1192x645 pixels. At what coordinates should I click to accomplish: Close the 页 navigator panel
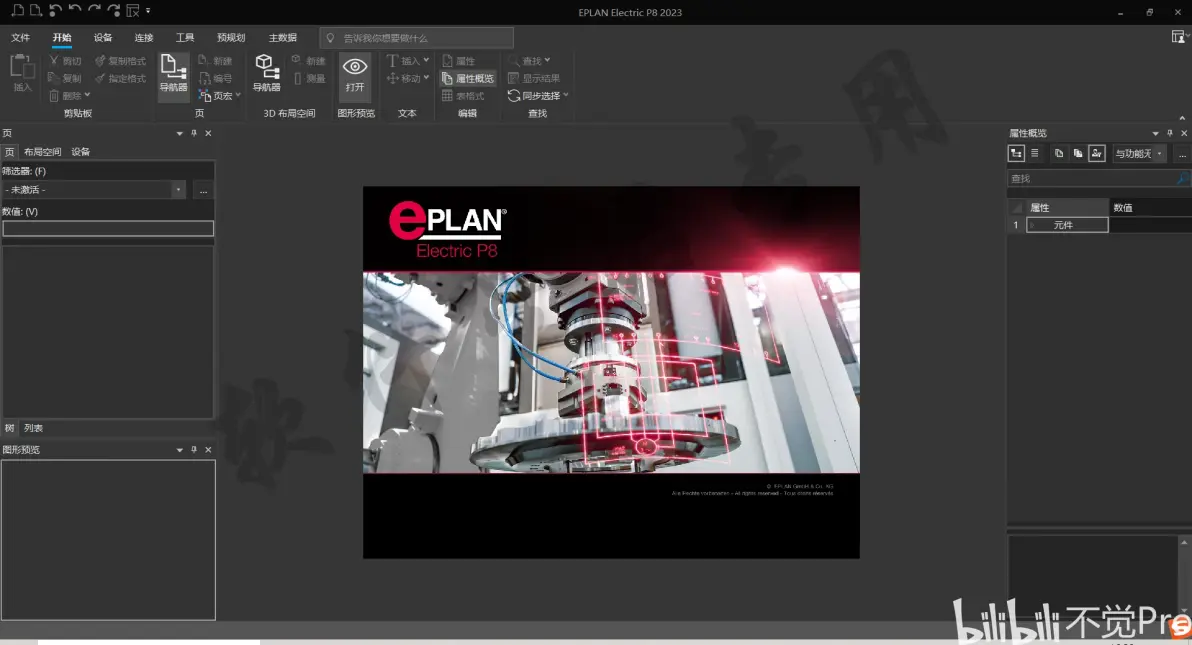coord(208,133)
